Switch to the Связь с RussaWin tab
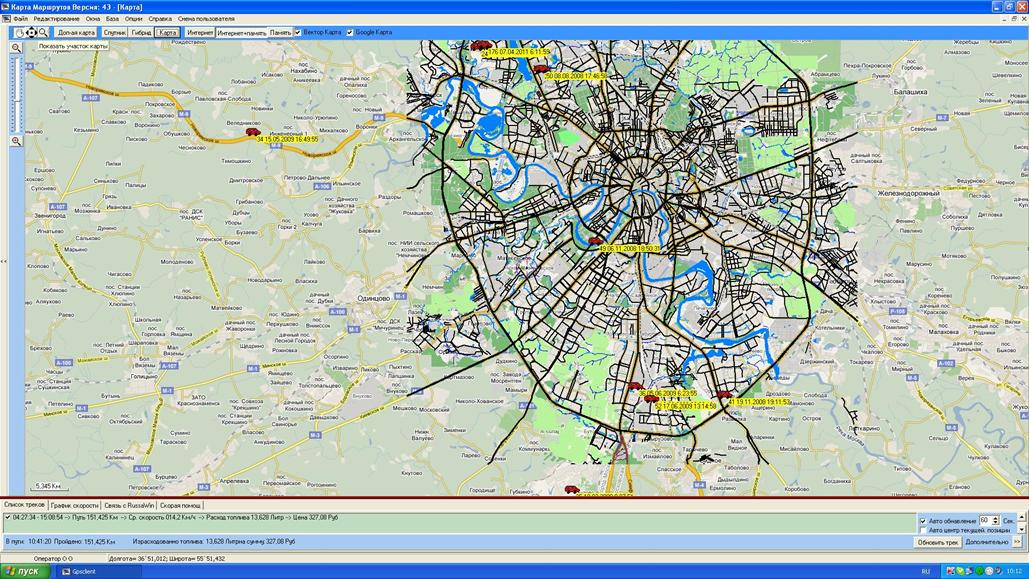 [129, 505]
